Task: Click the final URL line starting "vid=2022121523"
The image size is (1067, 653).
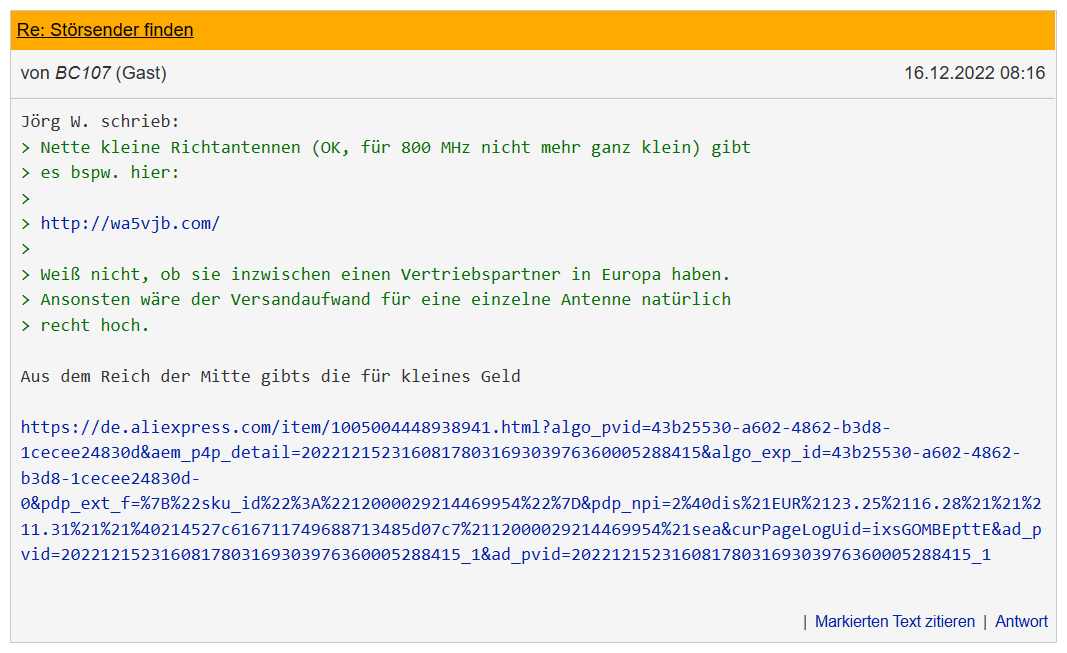Action: pyautogui.click(x=506, y=554)
